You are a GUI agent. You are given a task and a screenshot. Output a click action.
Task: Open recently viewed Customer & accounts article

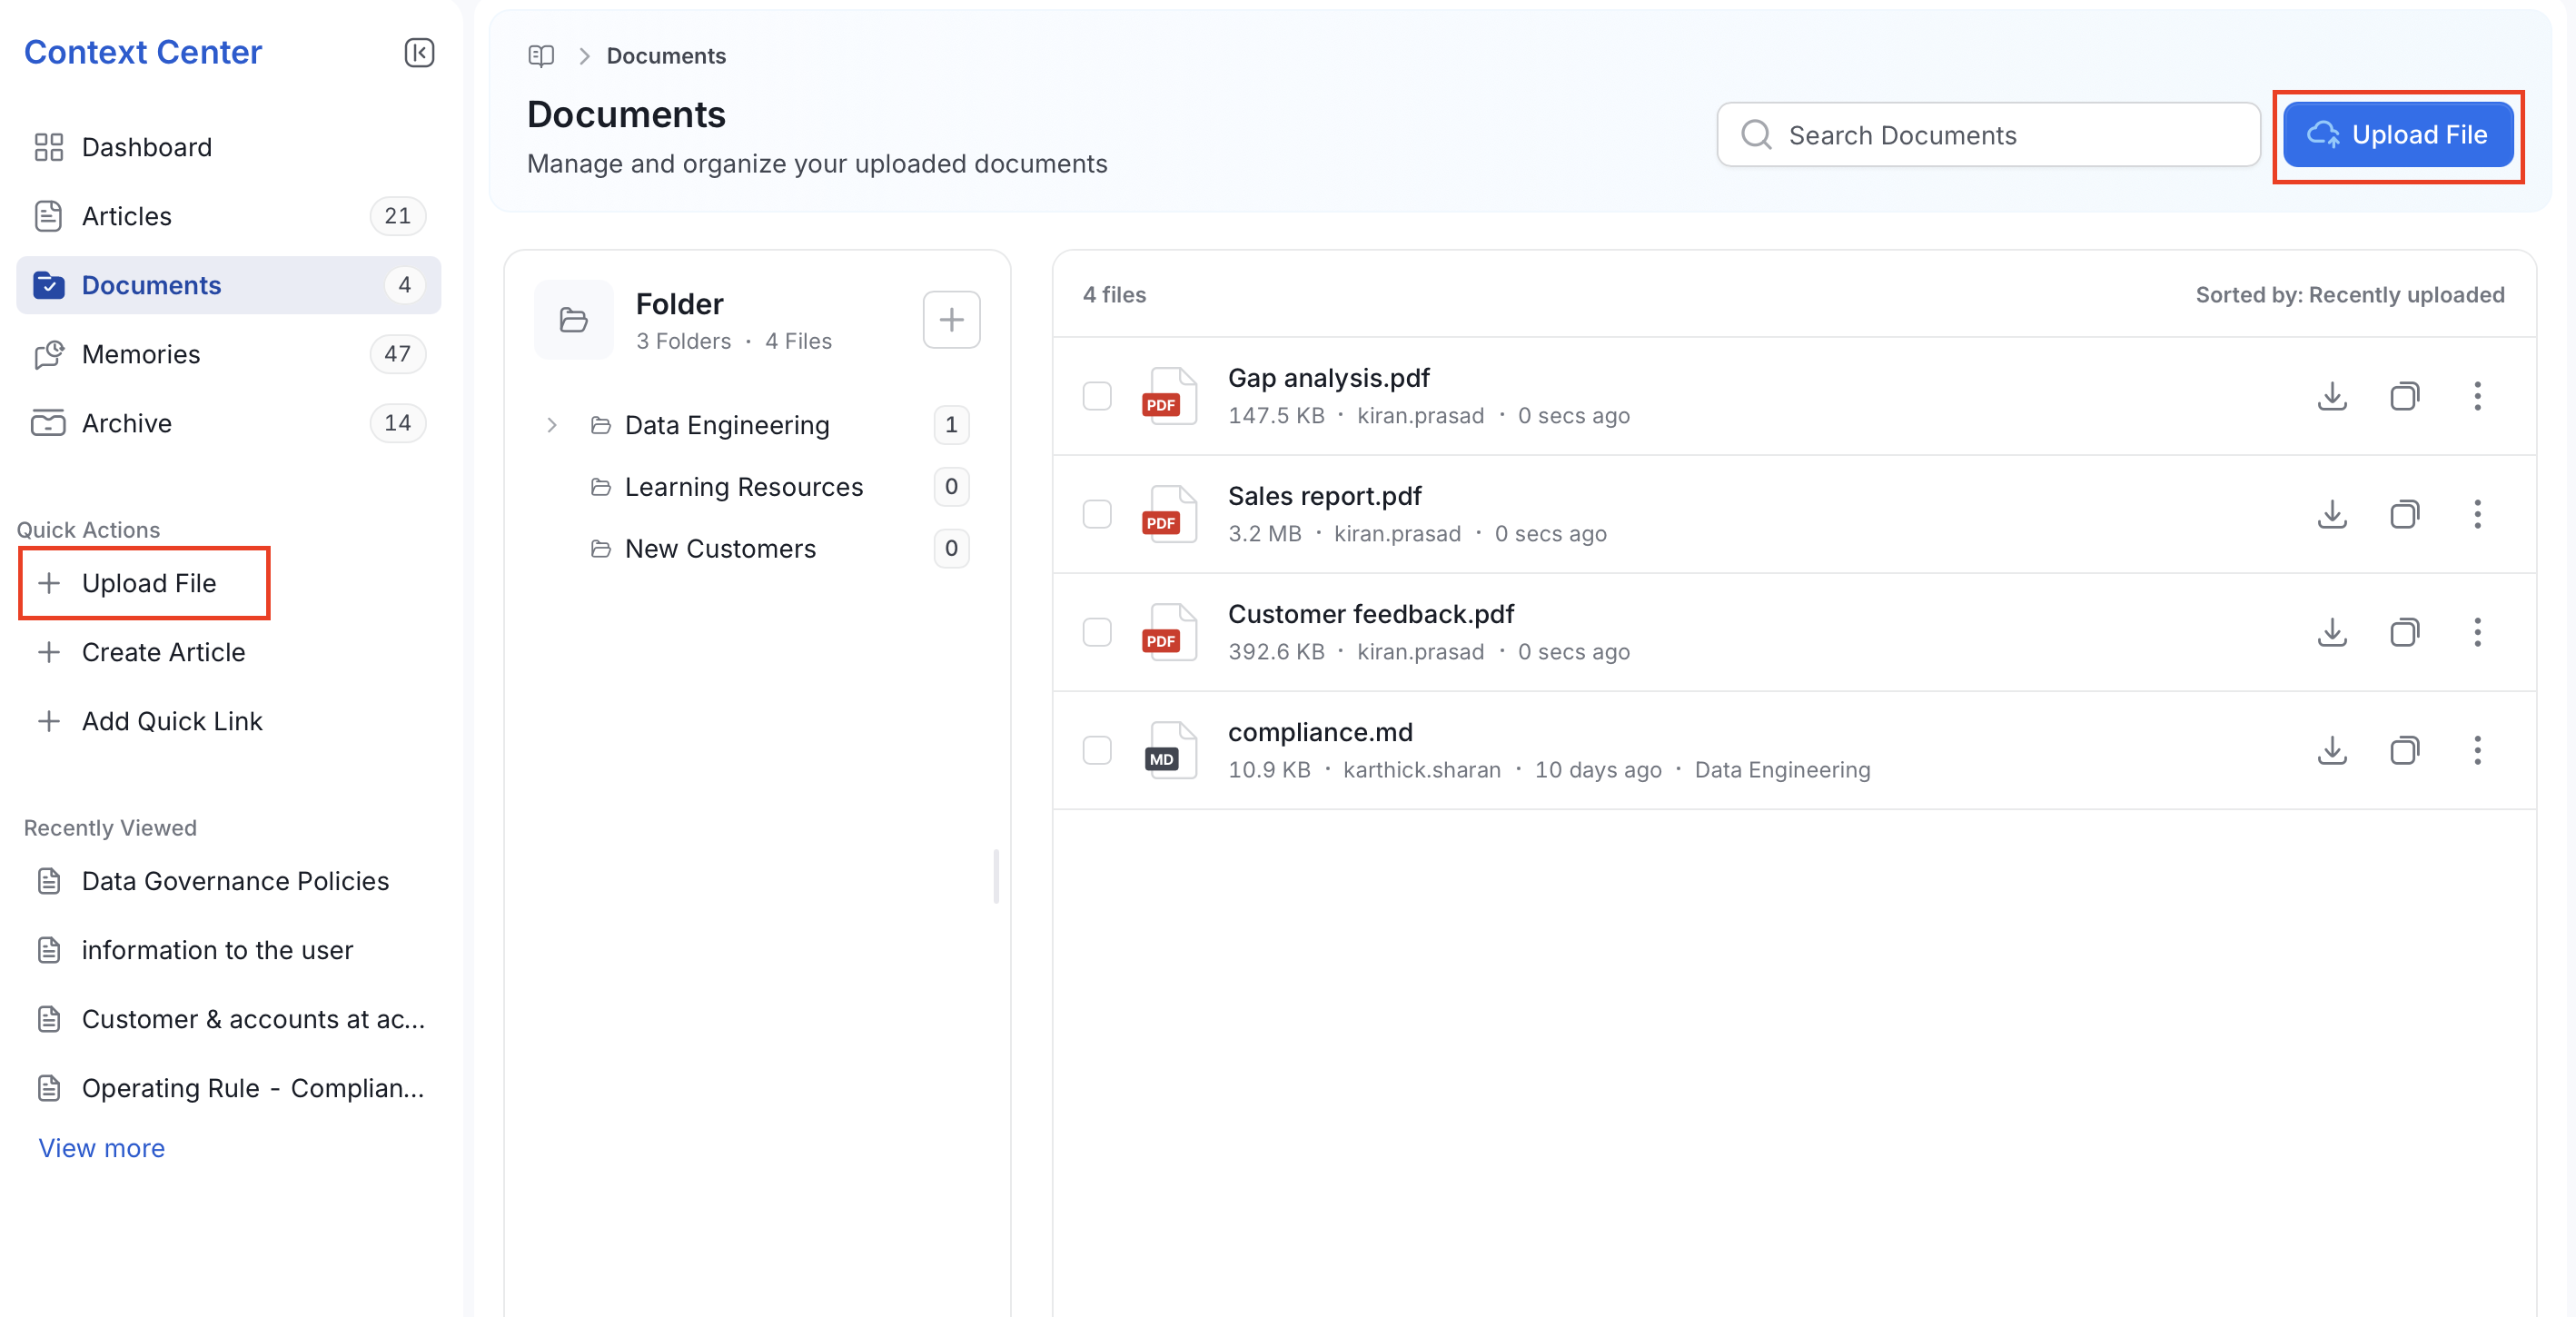tap(232, 1019)
